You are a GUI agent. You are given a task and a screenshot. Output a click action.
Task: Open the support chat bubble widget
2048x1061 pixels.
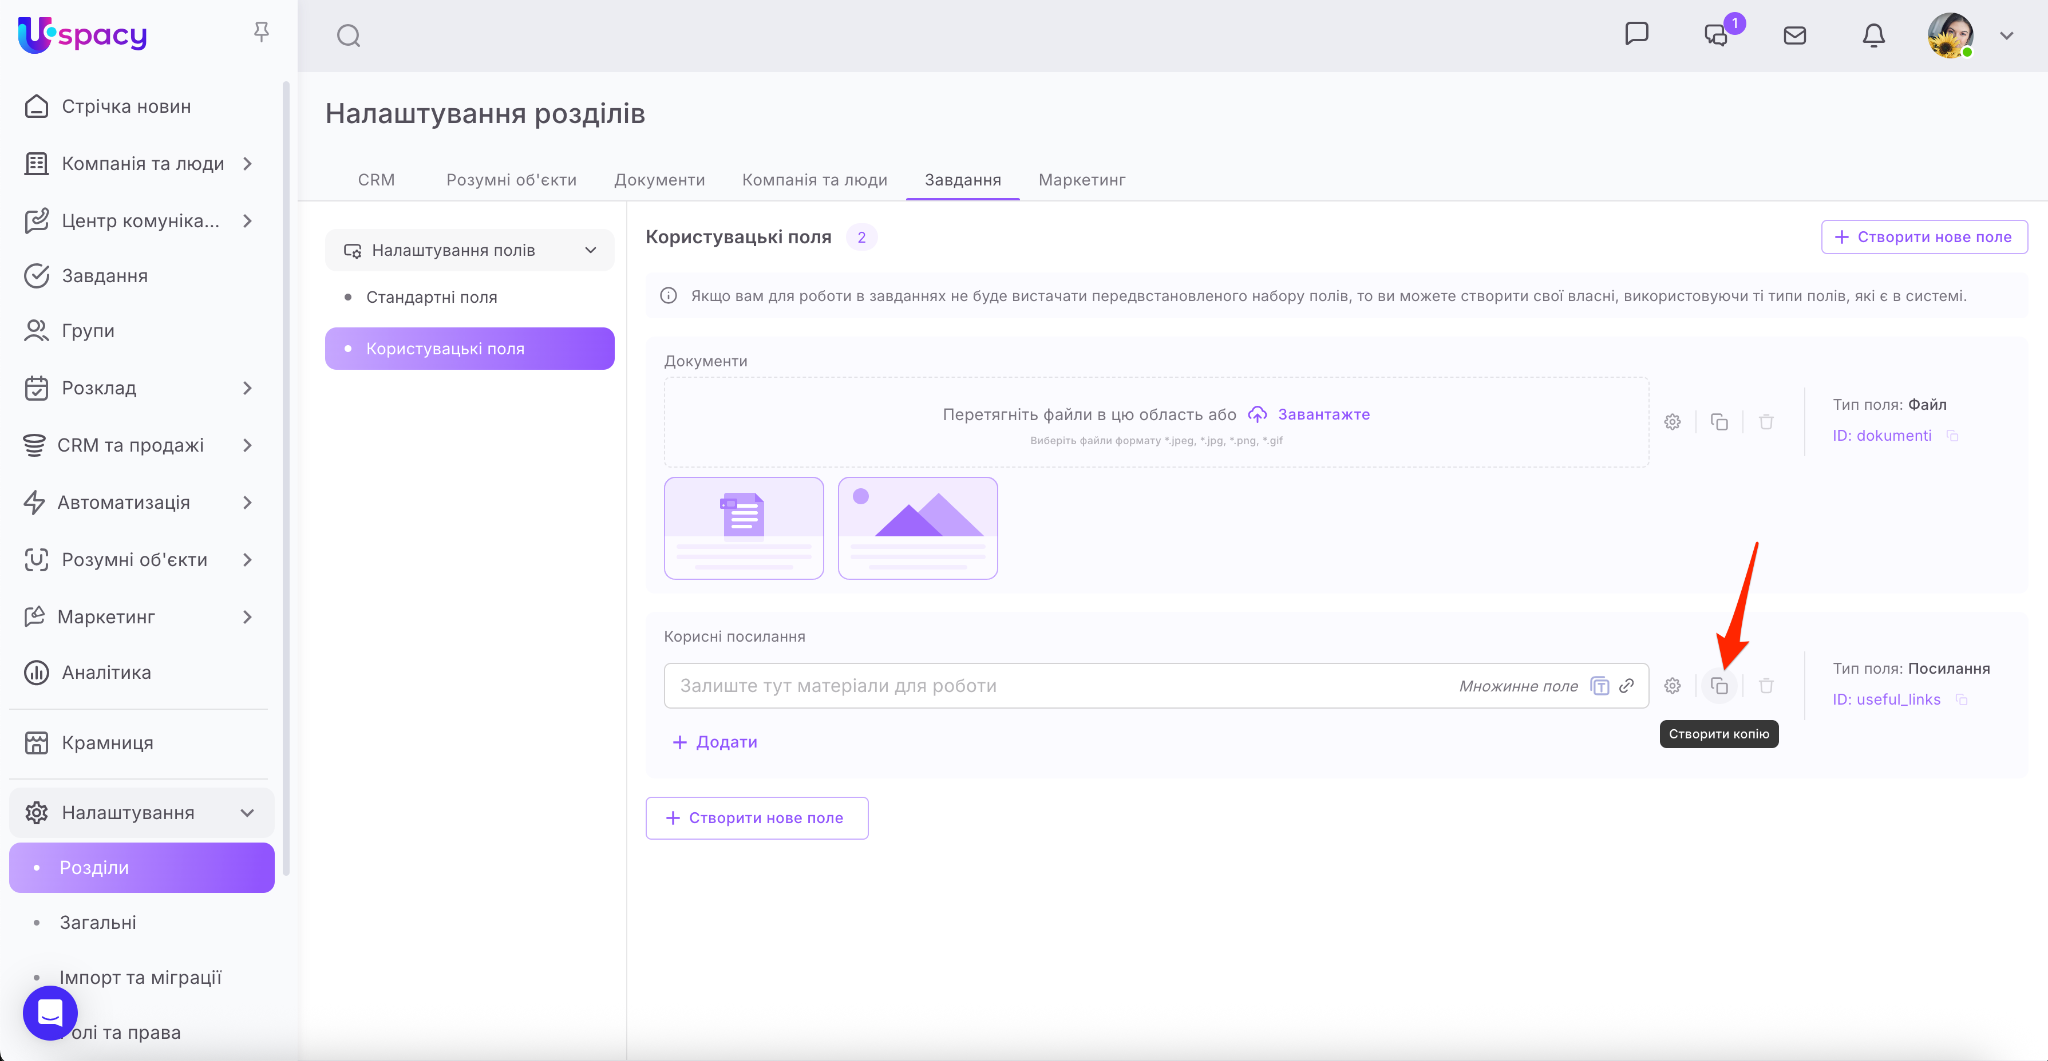pos(50,1012)
